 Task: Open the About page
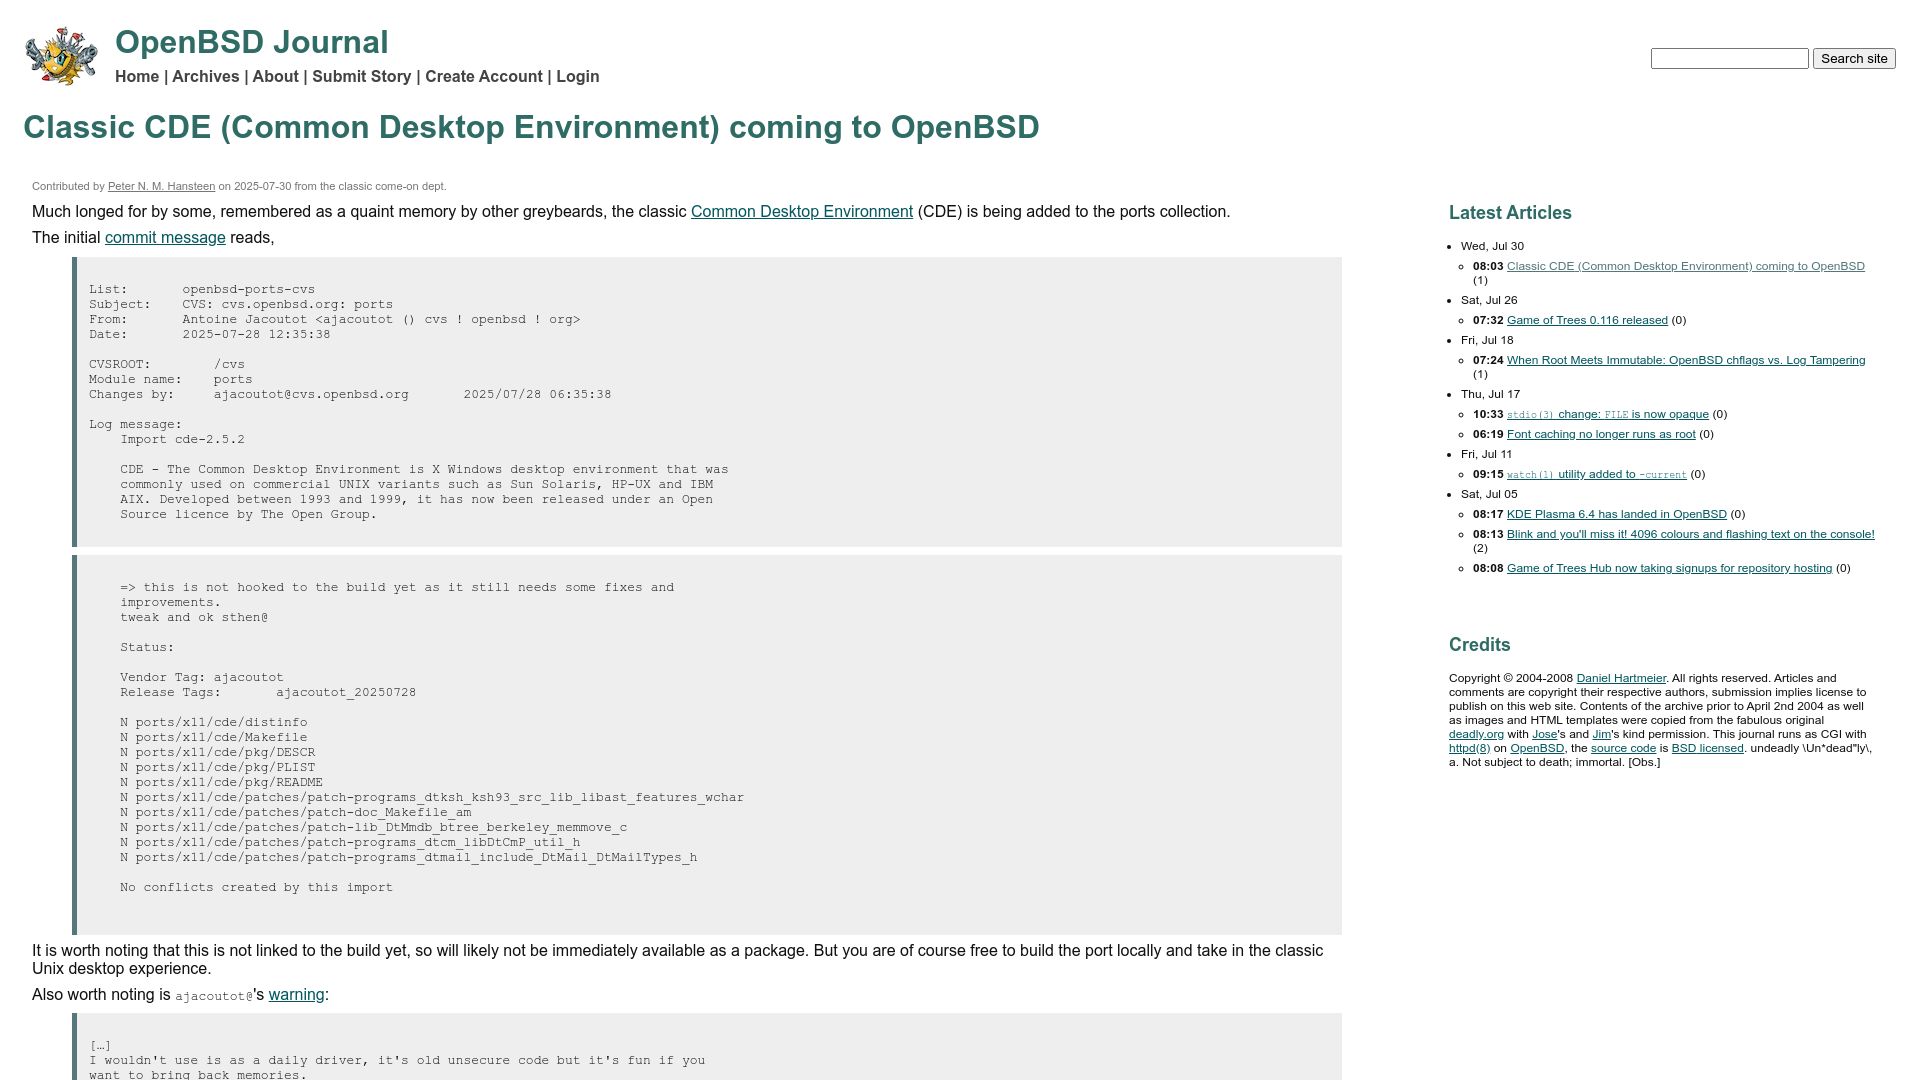click(x=276, y=77)
